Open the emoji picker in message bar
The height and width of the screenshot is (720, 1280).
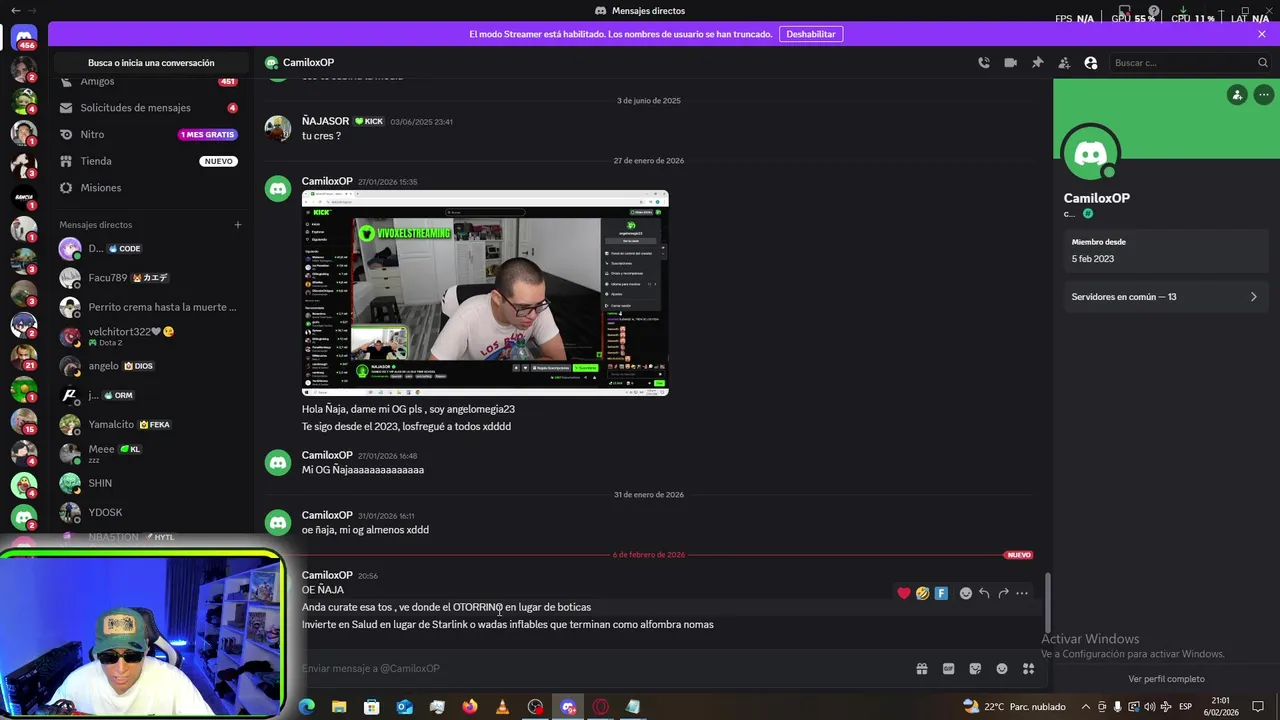1002,669
